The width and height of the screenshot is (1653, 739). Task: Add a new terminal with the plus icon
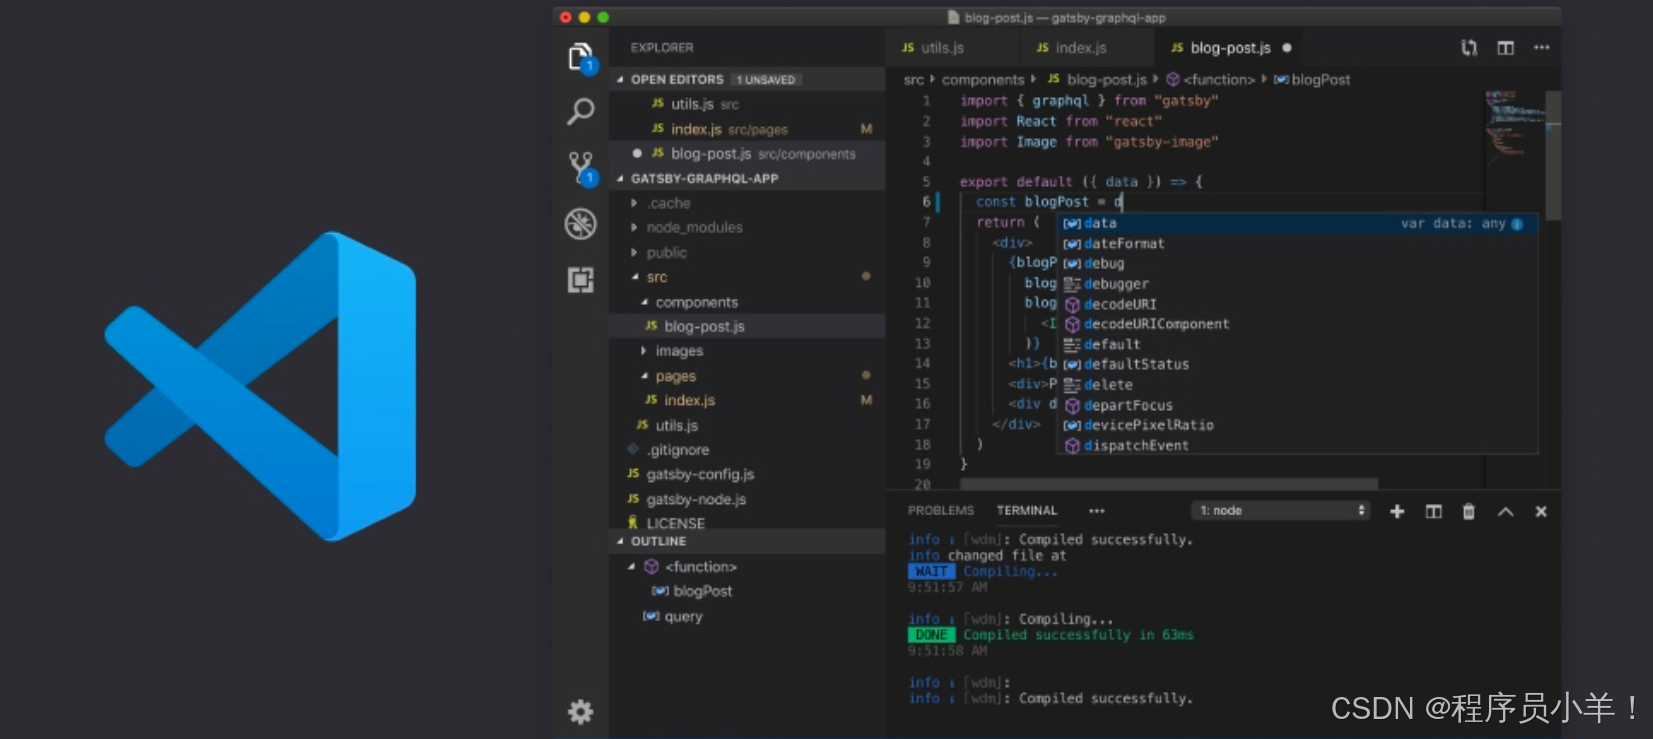[x=1397, y=511]
